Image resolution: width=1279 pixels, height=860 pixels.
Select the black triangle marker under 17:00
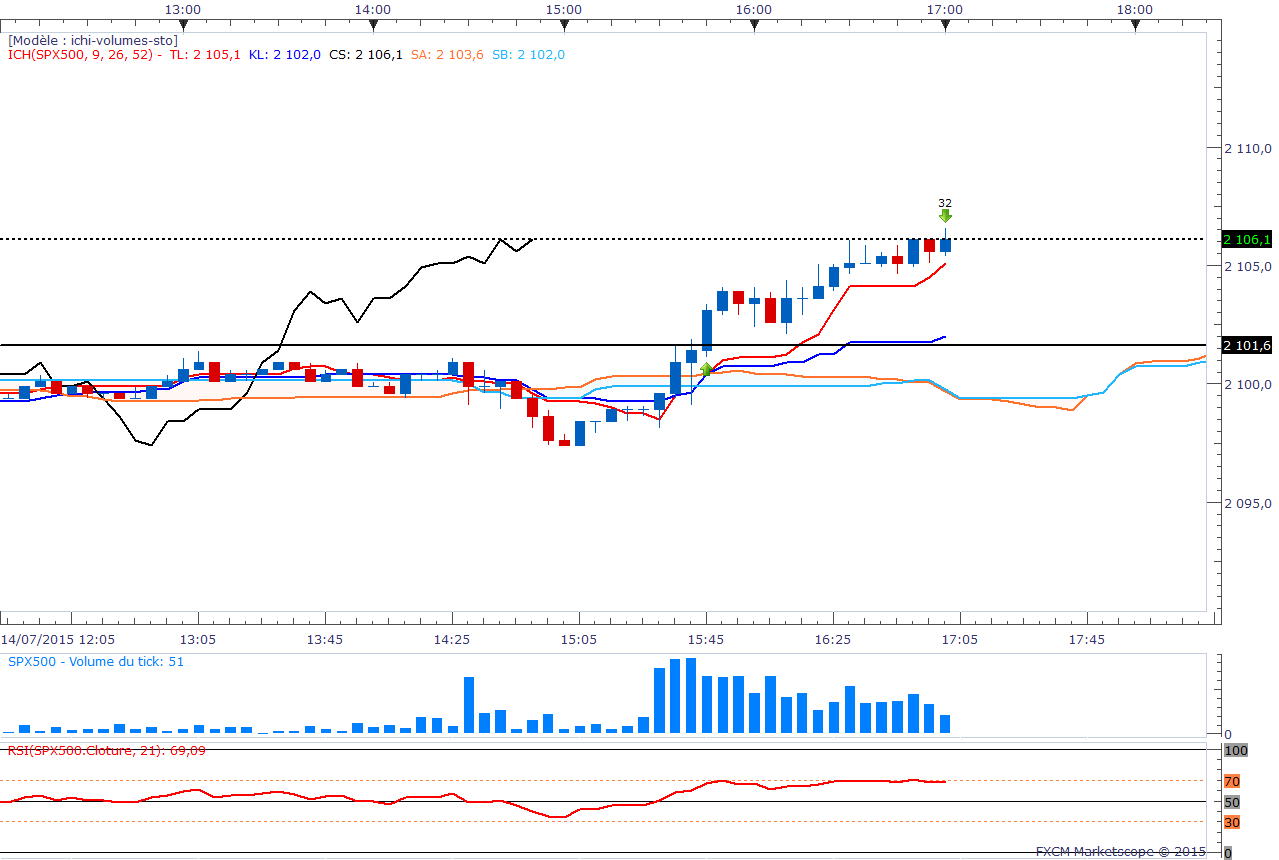pyautogui.click(x=945, y=25)
